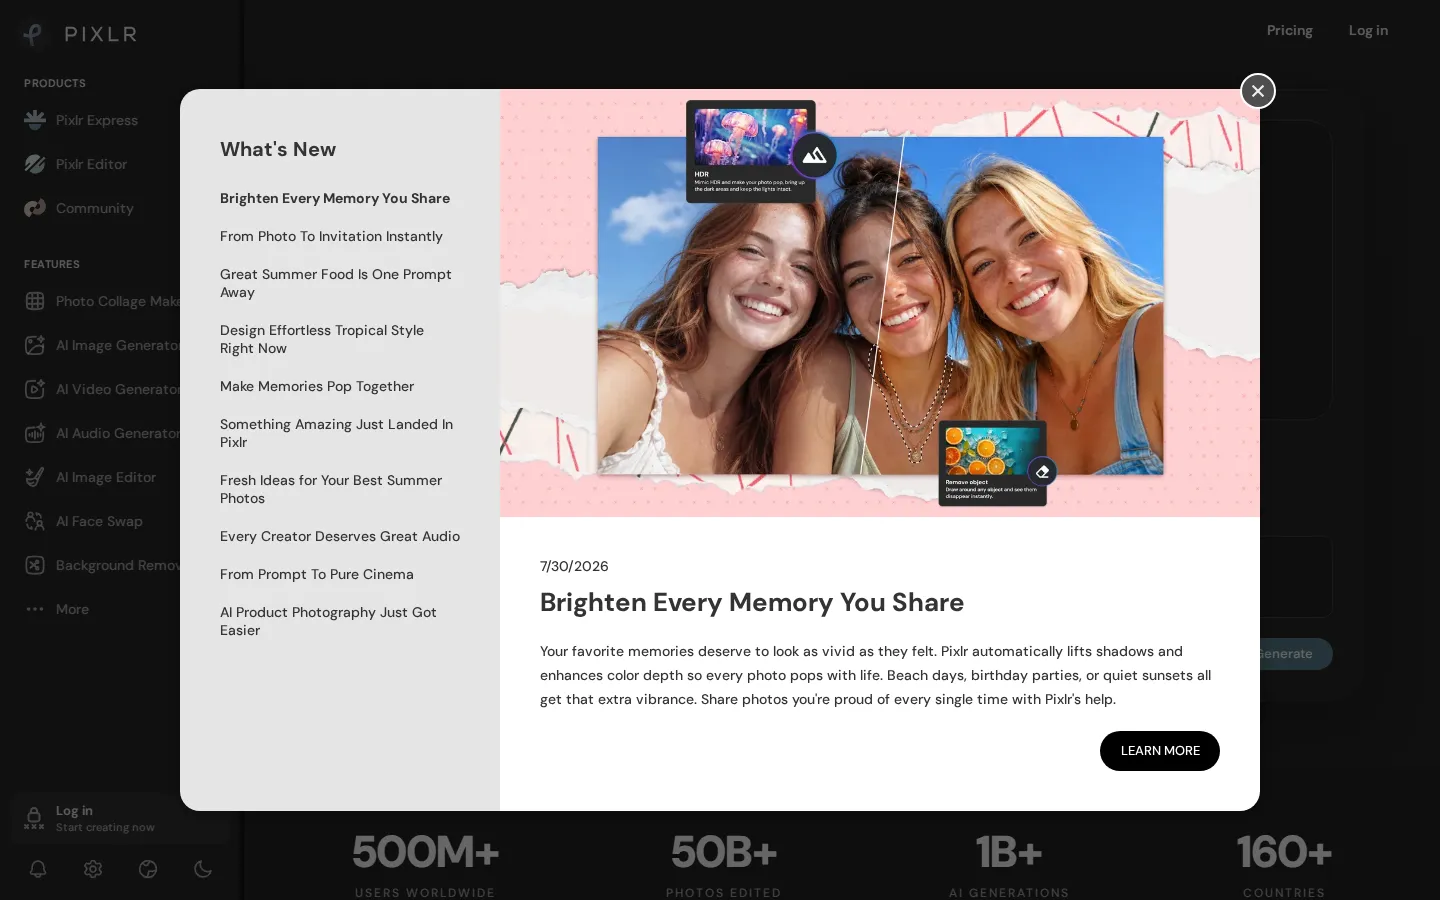
Task: Open Pixlr Editor icon in sidebar
Action: [35, 164]
